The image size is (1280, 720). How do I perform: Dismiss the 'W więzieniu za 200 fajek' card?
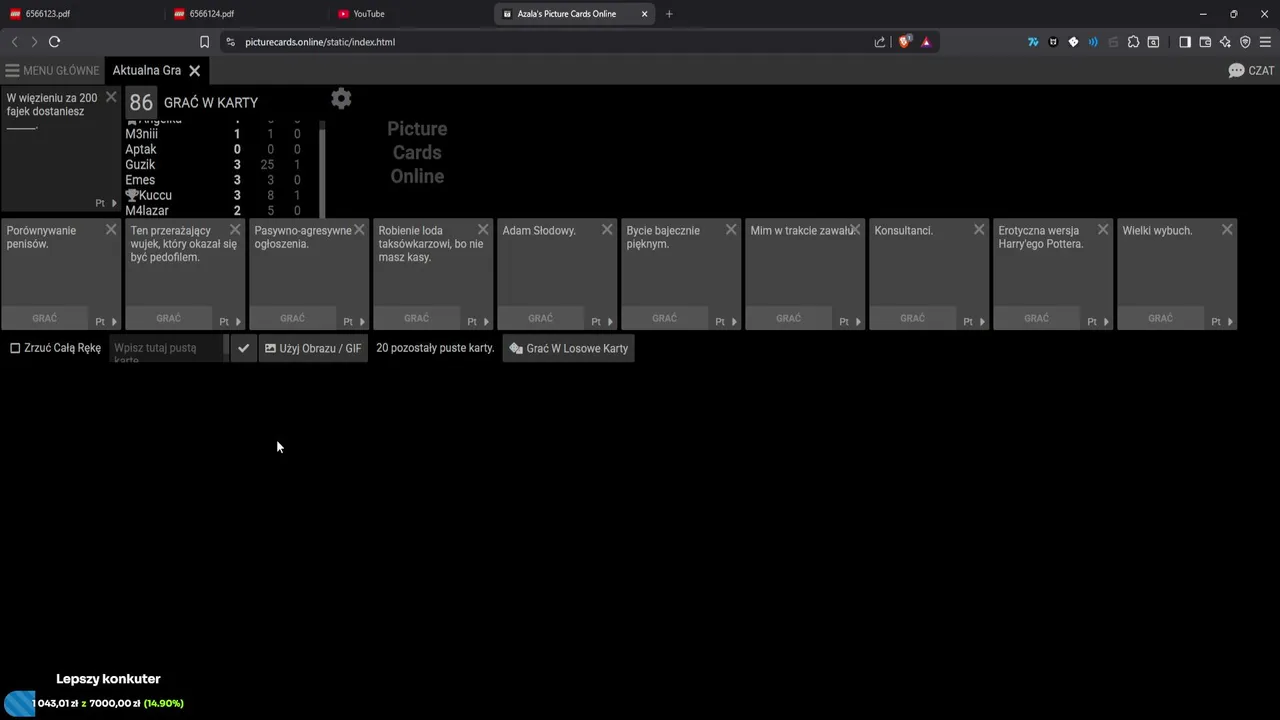coord(111,97)
